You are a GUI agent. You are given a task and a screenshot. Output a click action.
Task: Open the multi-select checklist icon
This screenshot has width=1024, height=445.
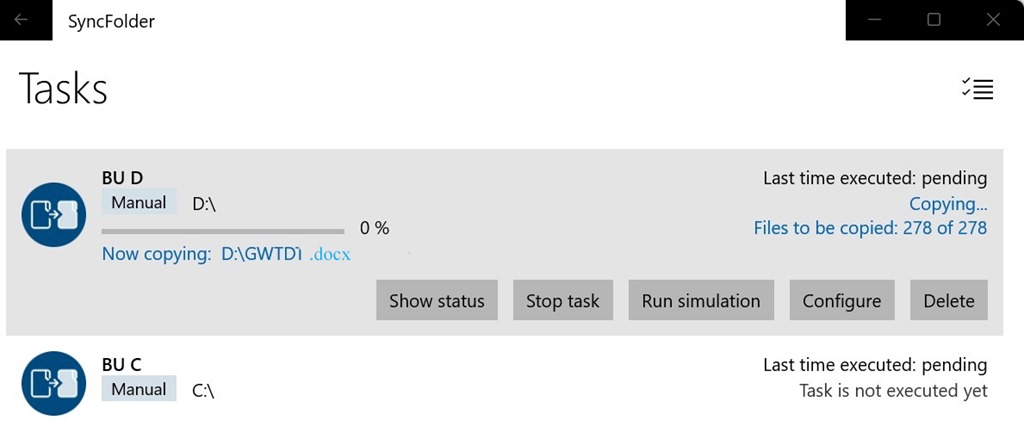click(977, 88)
